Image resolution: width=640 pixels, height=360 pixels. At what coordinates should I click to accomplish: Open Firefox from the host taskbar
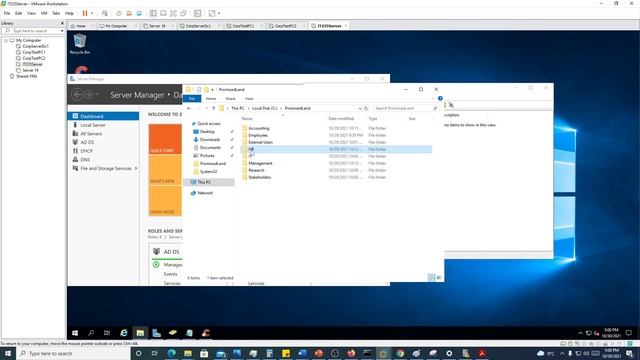pyautogui.click(x=351, y=353)
